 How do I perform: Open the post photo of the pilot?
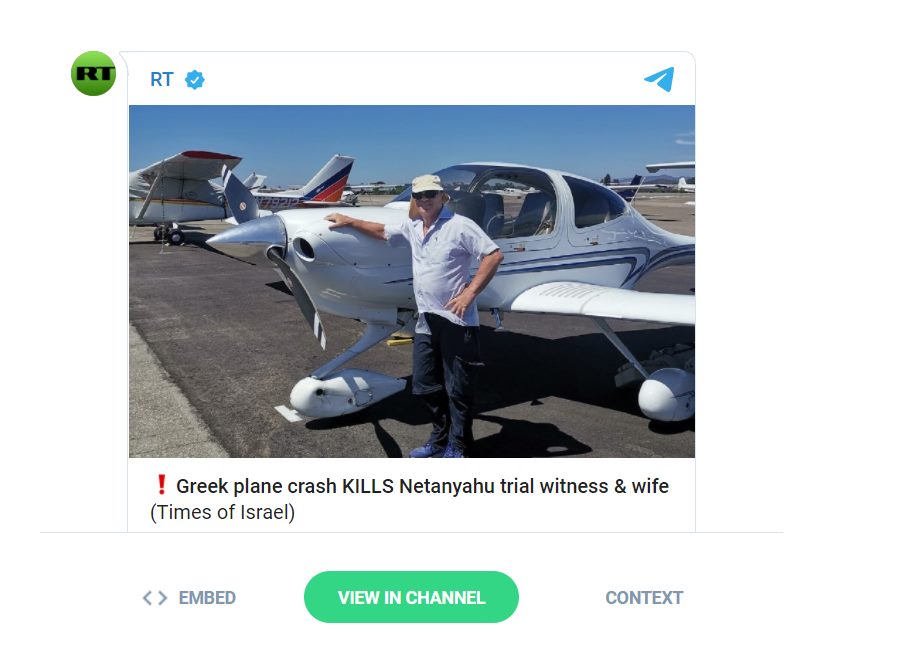pos(411,281)
